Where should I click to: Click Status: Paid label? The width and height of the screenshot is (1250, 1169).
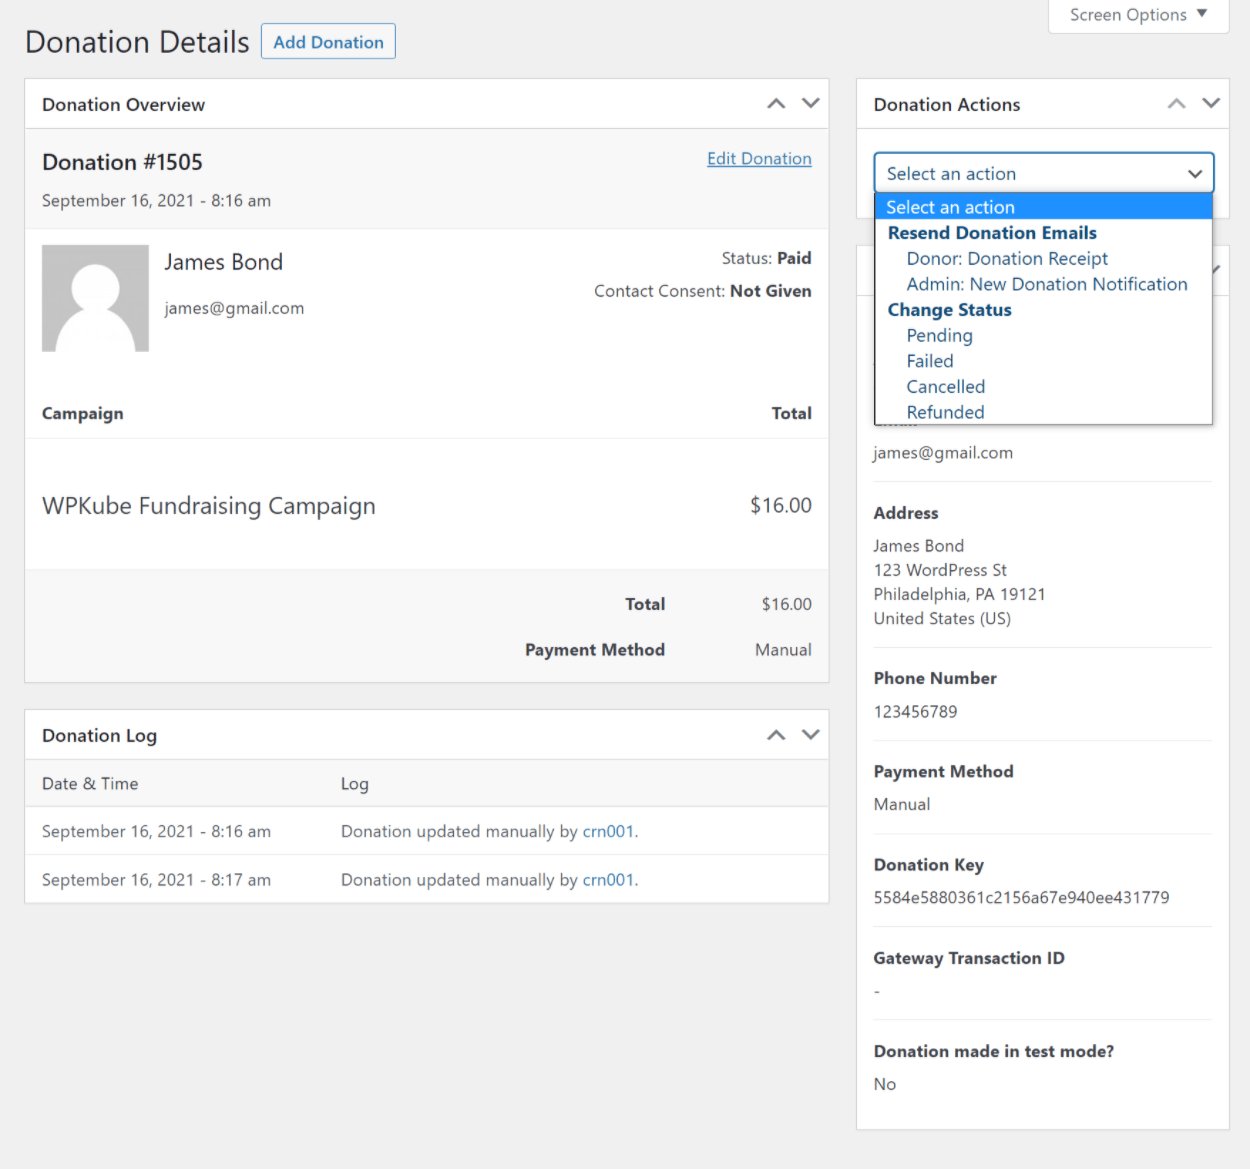[766, 258]
